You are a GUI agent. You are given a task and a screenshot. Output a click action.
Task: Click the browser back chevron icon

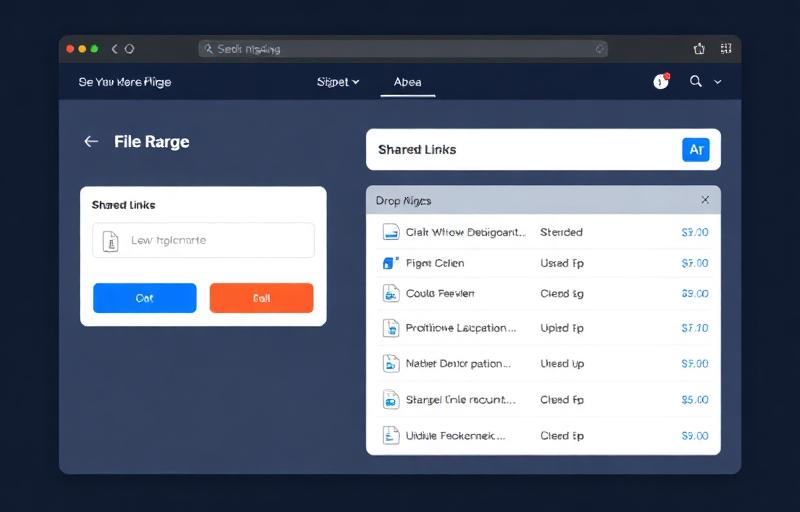(114, 49)
